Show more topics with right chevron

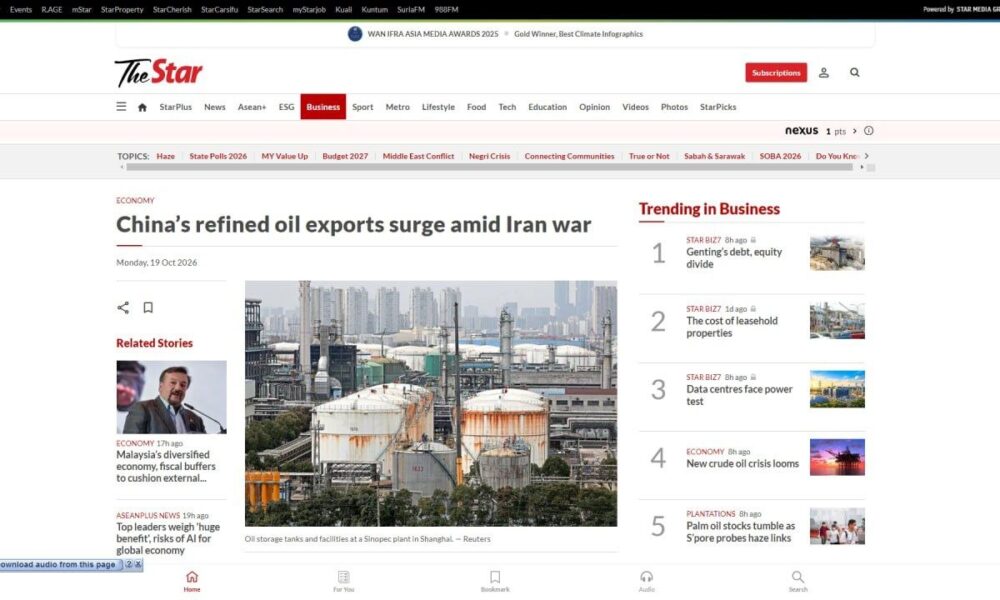coord(867,156)
